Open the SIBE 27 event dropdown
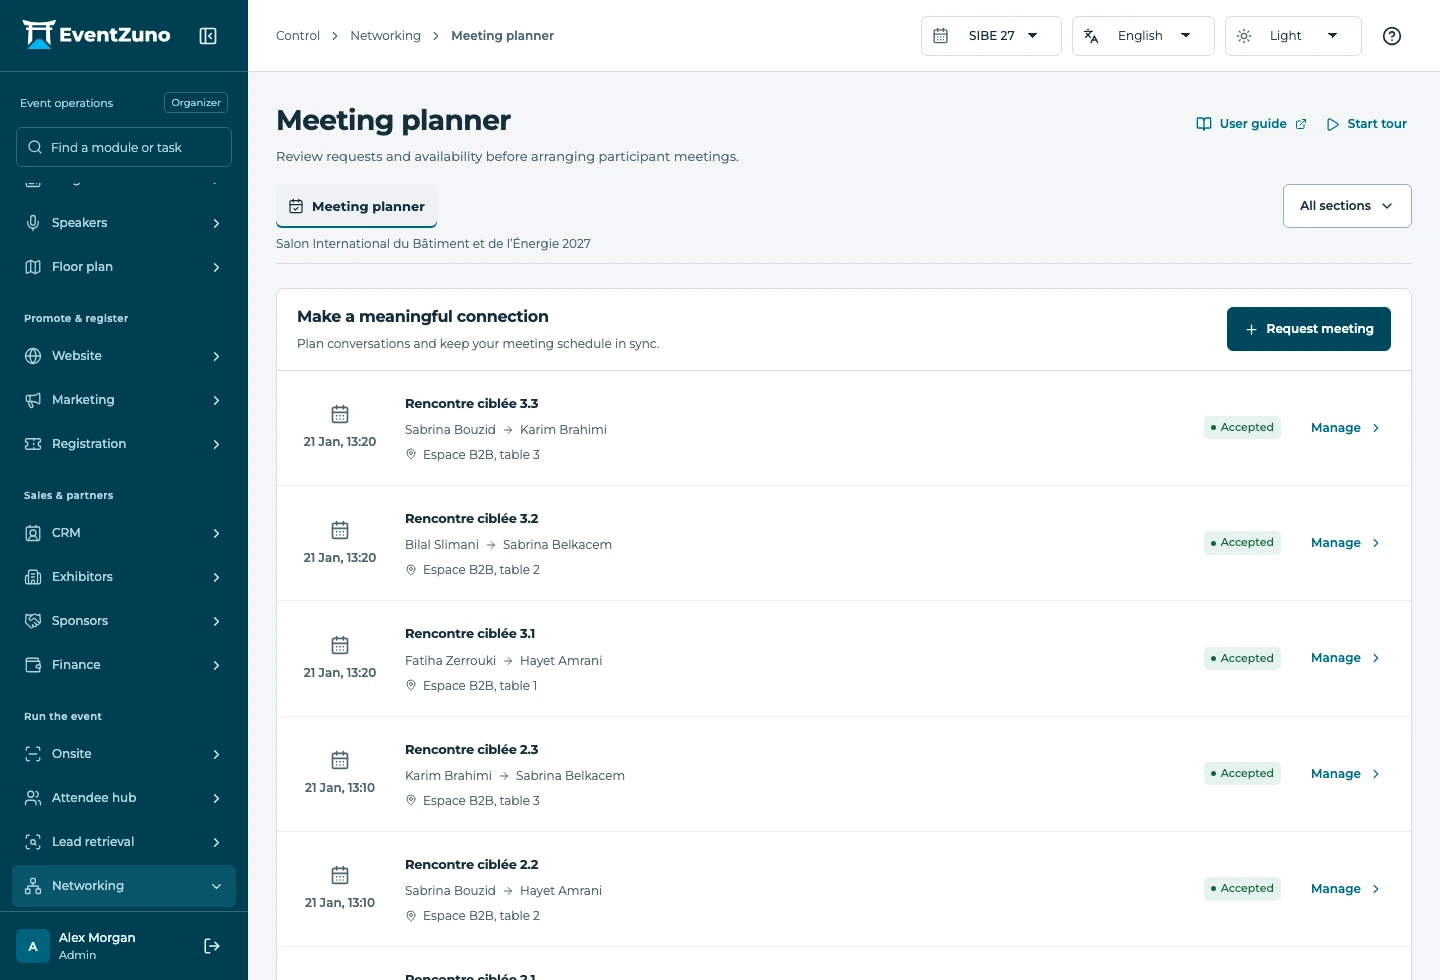 (x=991, y=36)
